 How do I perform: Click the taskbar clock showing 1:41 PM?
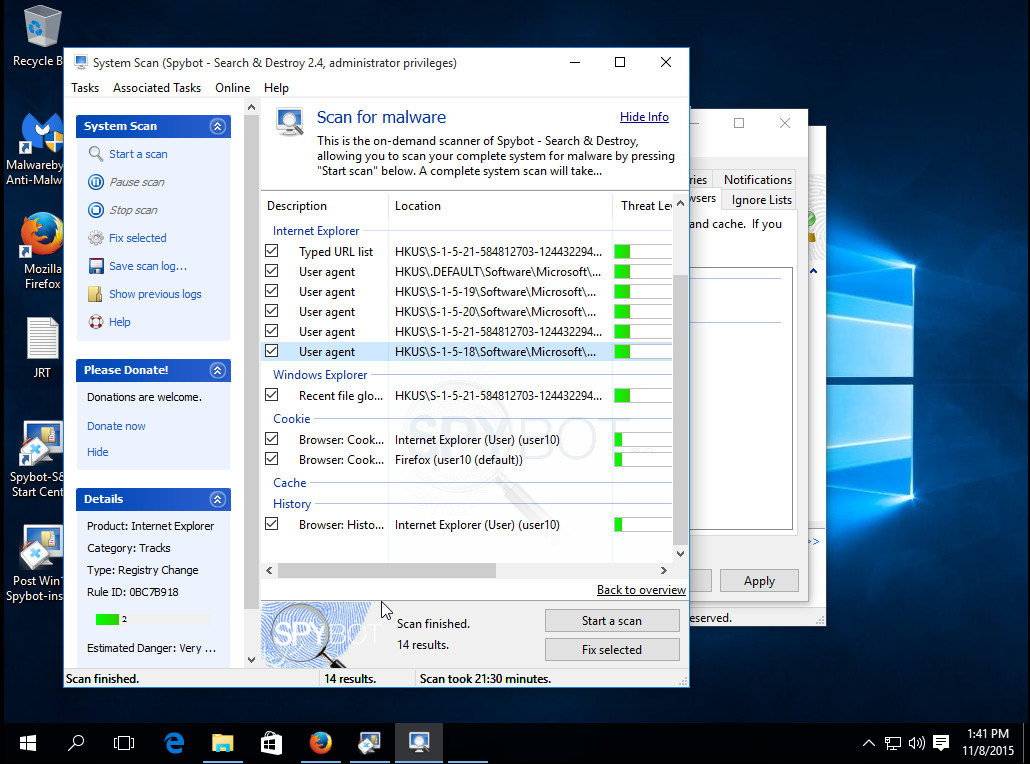click(x=987, y=742)
